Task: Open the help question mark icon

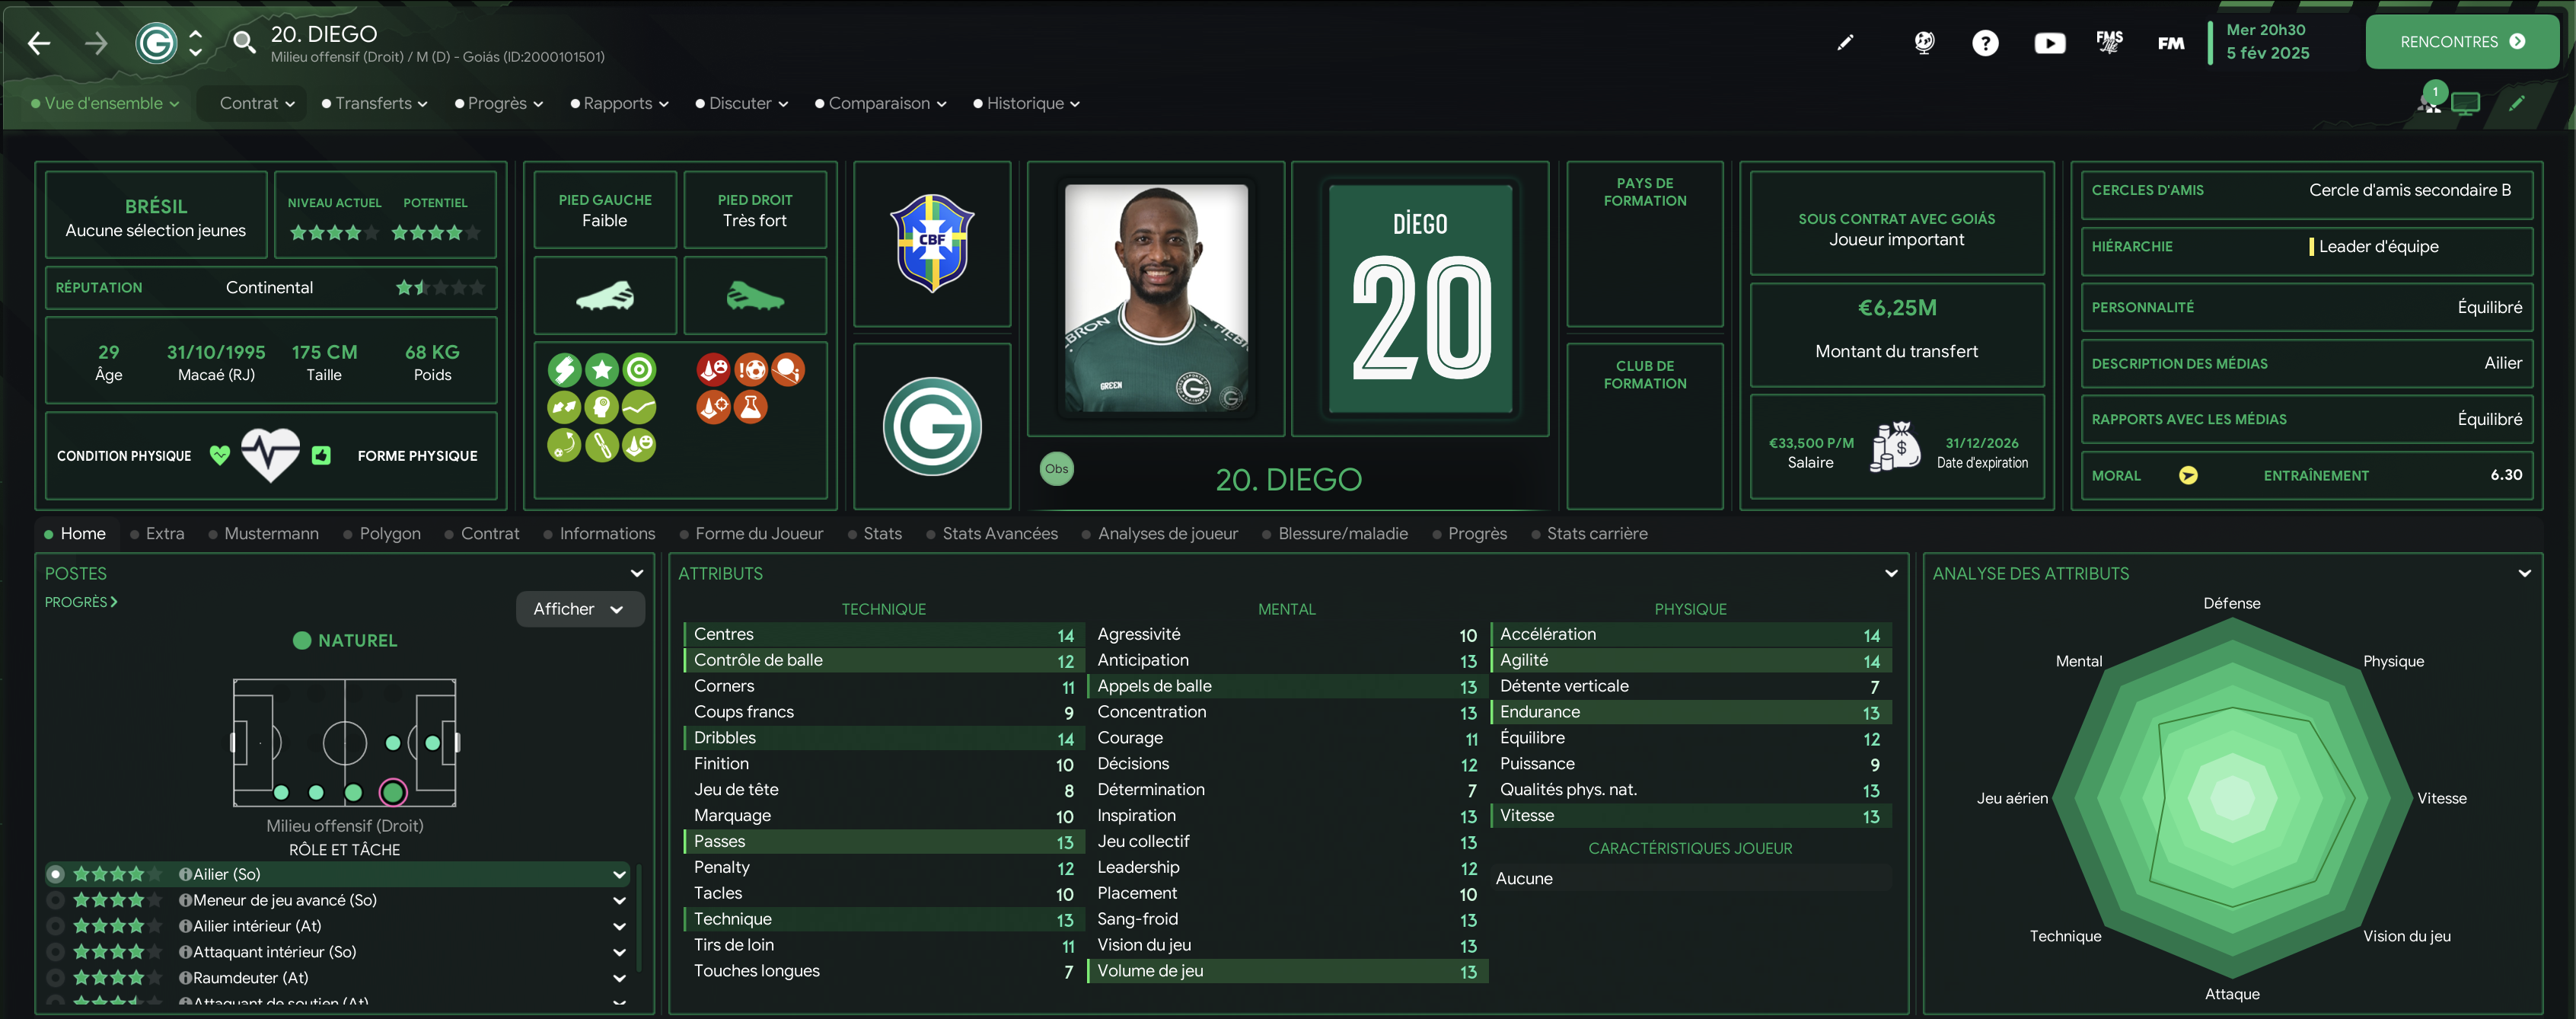Action: click(1985, 43)
